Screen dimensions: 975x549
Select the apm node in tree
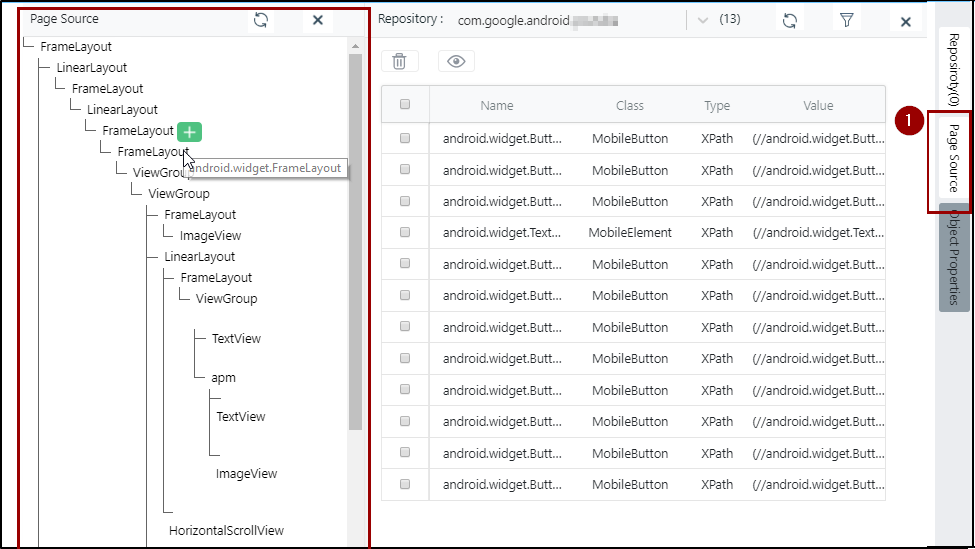(x=223, y=378)
